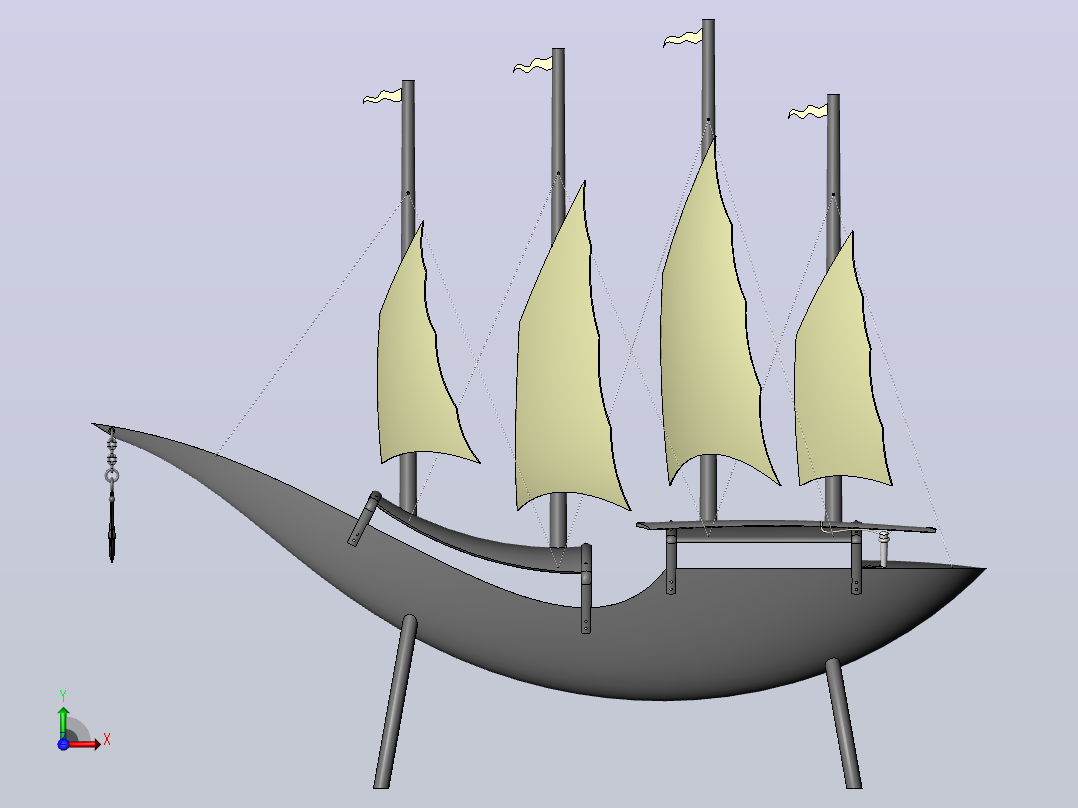Select the flag on the tallest mast
Viewport: 1078px width, 808px height.
[683, 39]
